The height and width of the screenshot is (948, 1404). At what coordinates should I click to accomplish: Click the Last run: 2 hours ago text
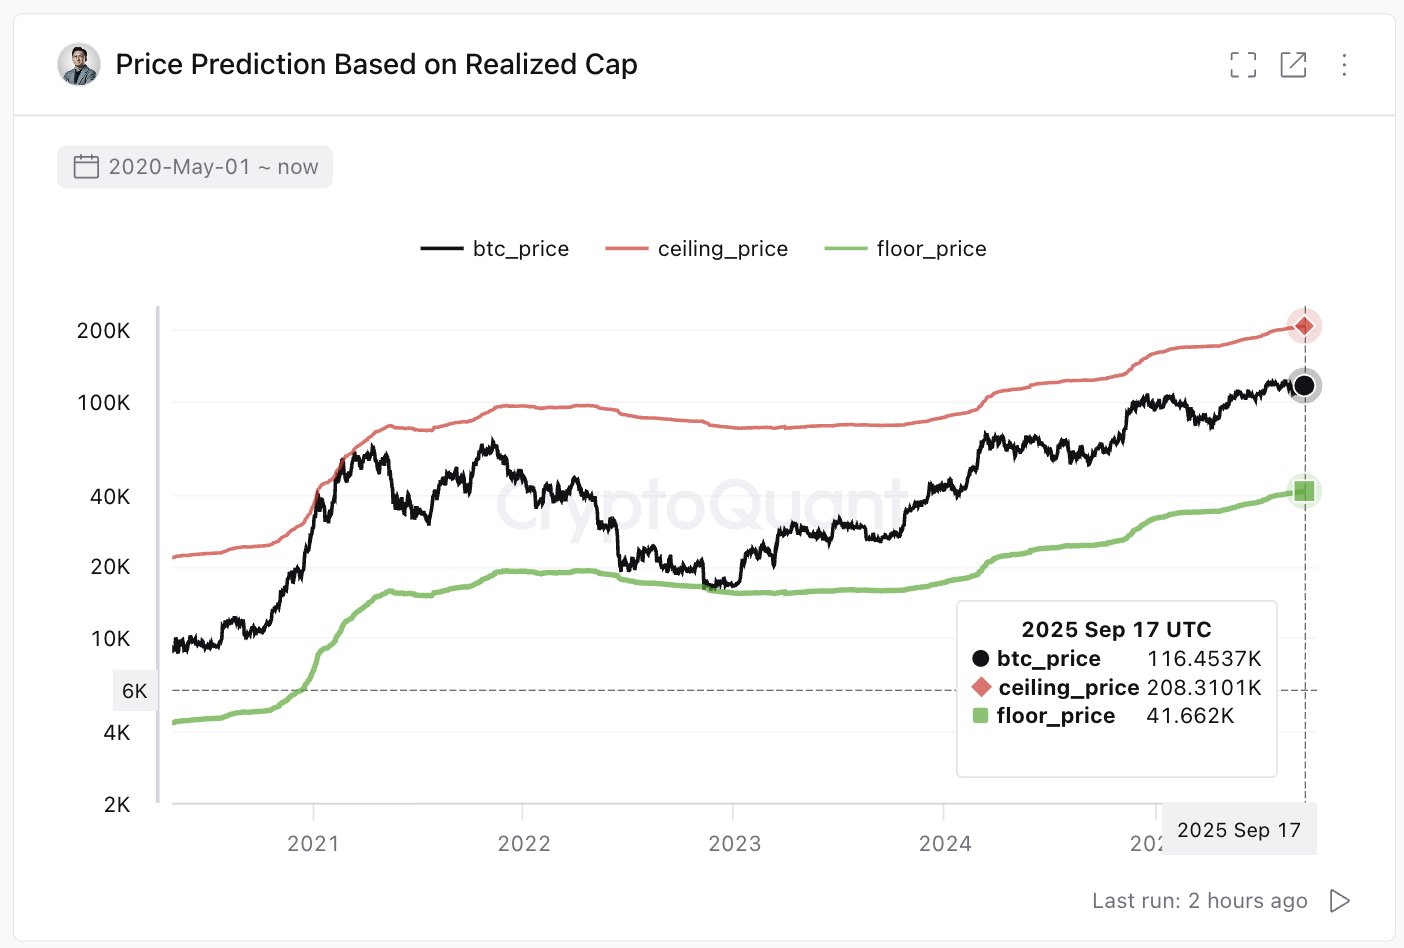(x=1201, y=900)
